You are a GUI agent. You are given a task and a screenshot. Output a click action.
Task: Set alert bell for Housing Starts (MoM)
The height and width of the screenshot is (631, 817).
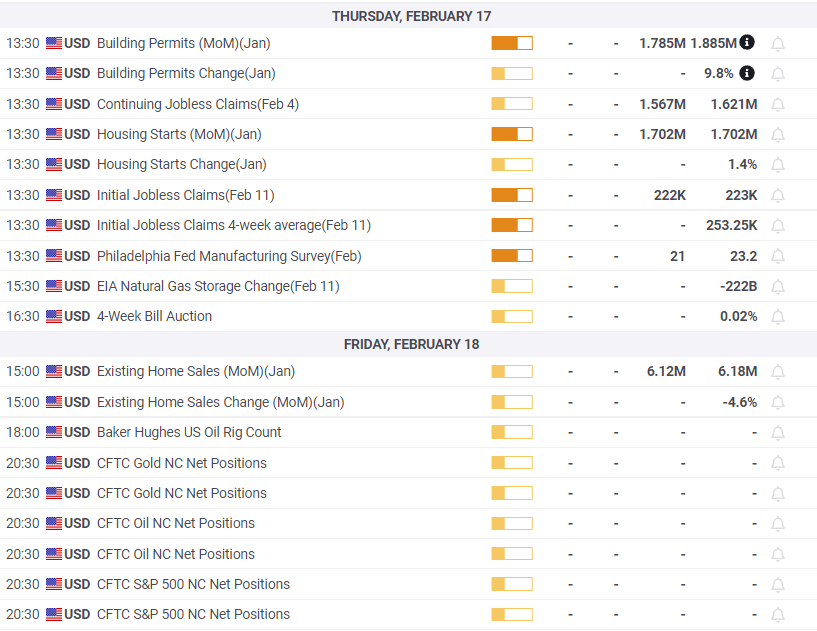click(777, 134)
